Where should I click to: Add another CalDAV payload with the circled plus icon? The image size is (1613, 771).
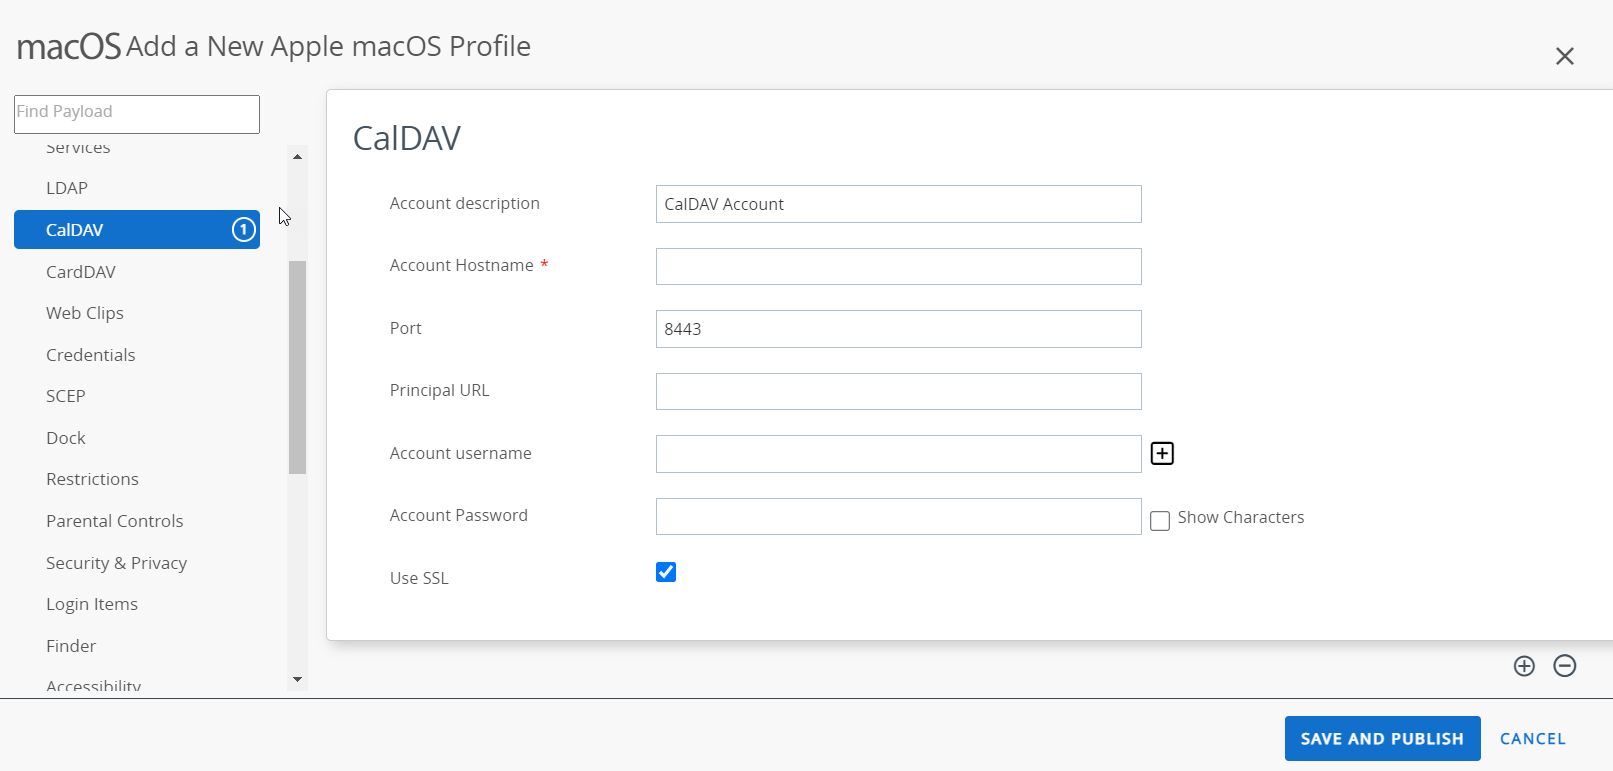tap(1524, 666)
